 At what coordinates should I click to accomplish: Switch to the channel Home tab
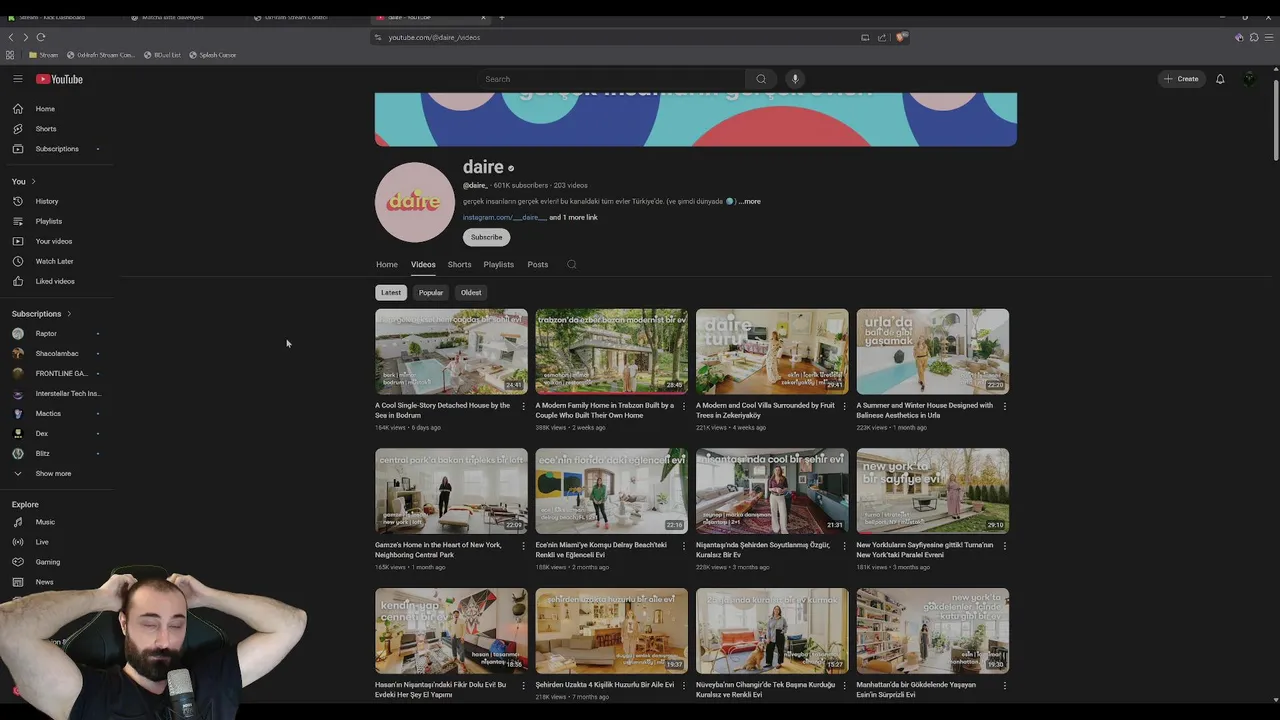pos(387,265)
